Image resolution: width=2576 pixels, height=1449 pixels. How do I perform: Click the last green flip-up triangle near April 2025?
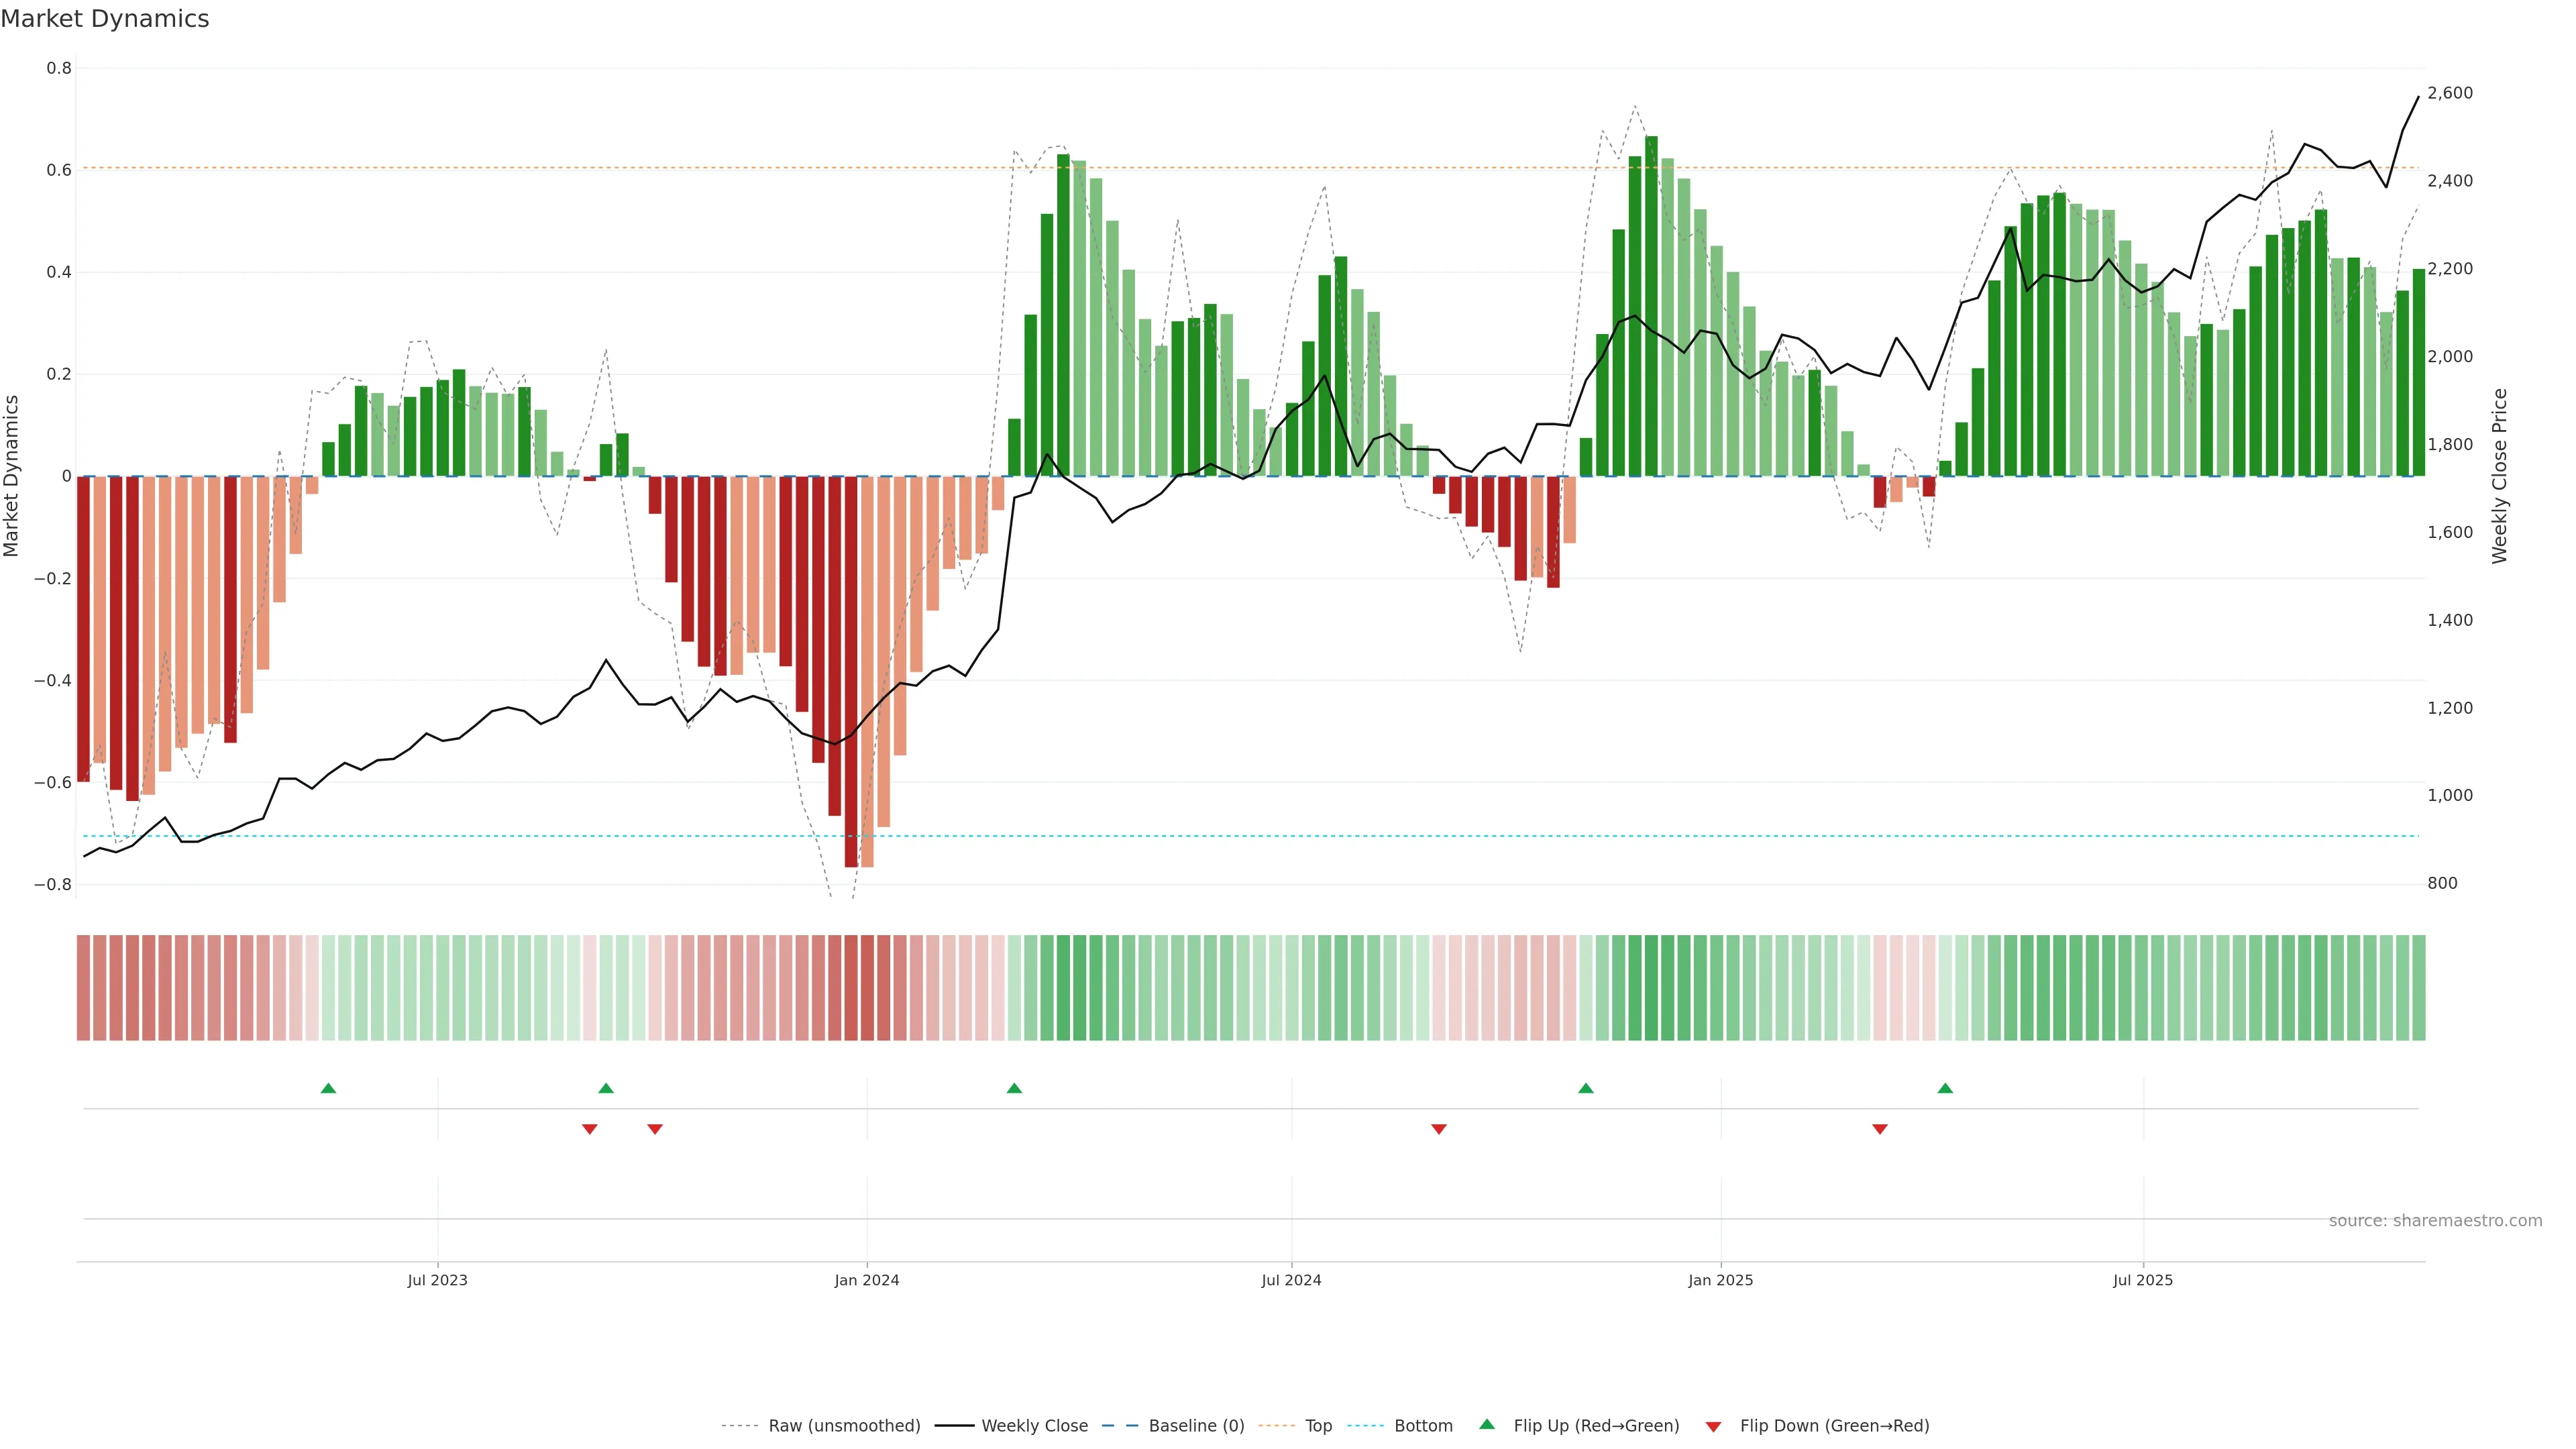coord(1945,1088)
